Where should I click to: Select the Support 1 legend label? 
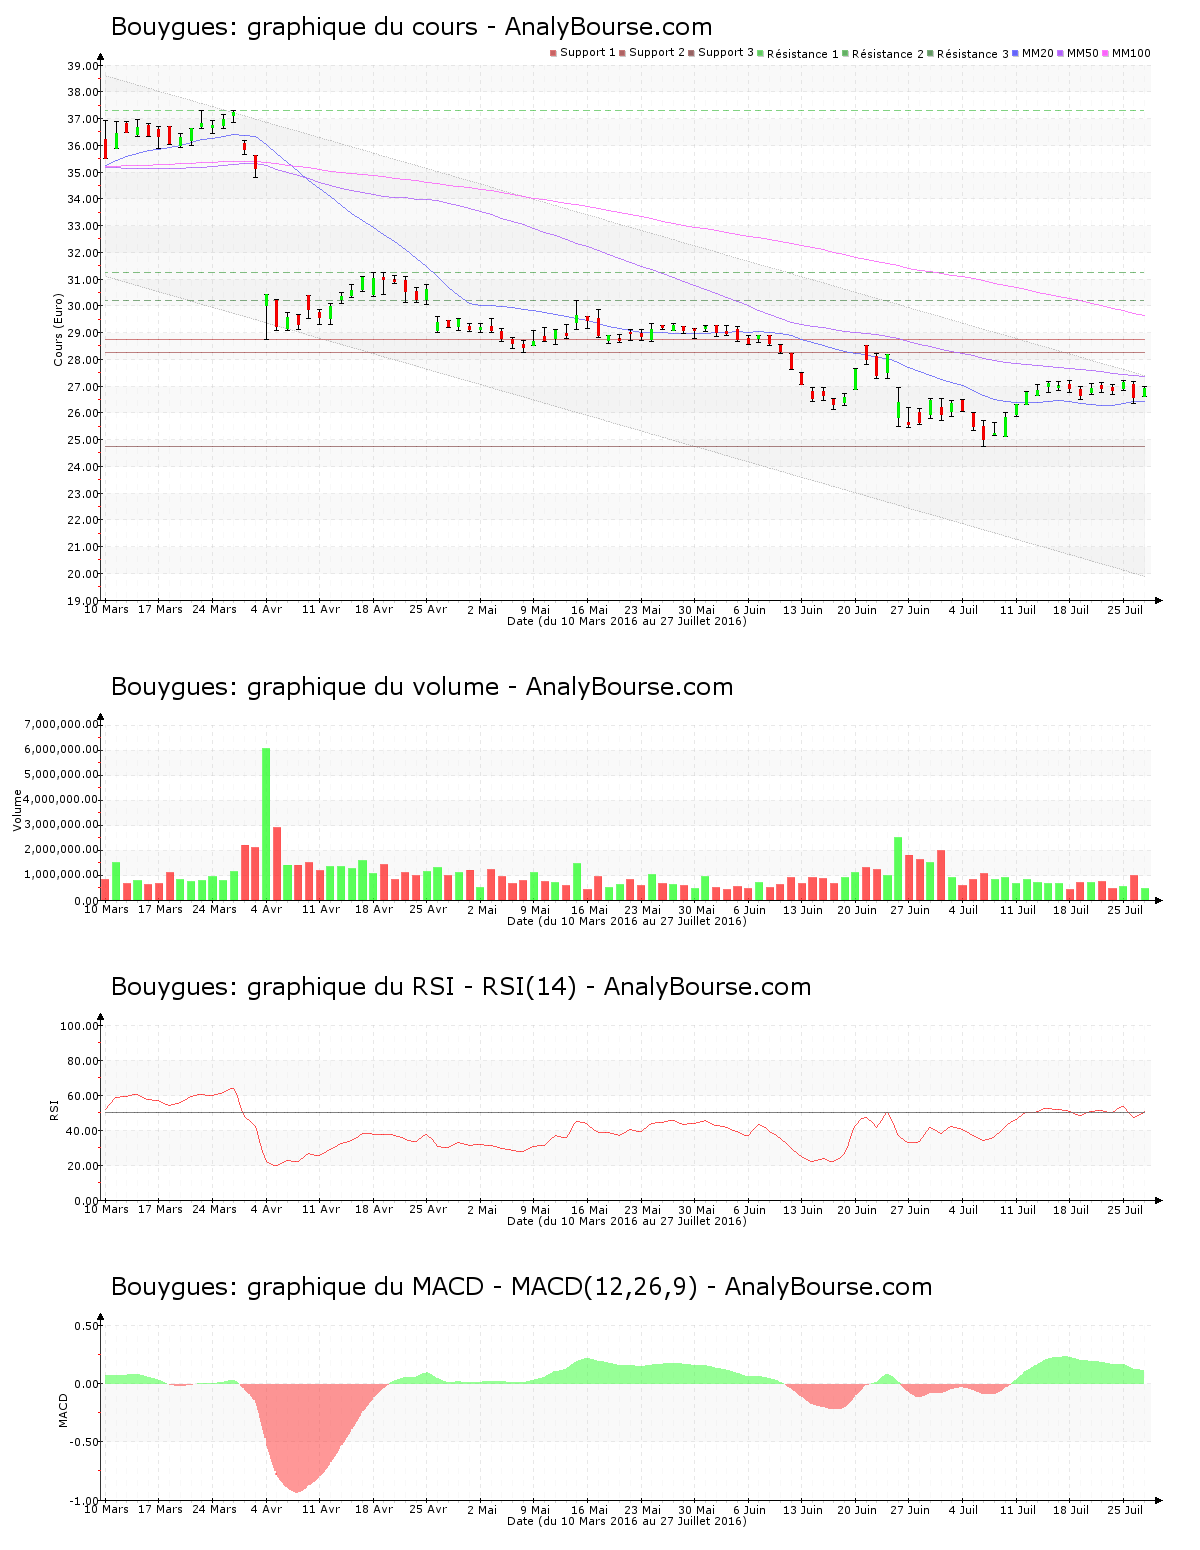(x=588, y=53)
